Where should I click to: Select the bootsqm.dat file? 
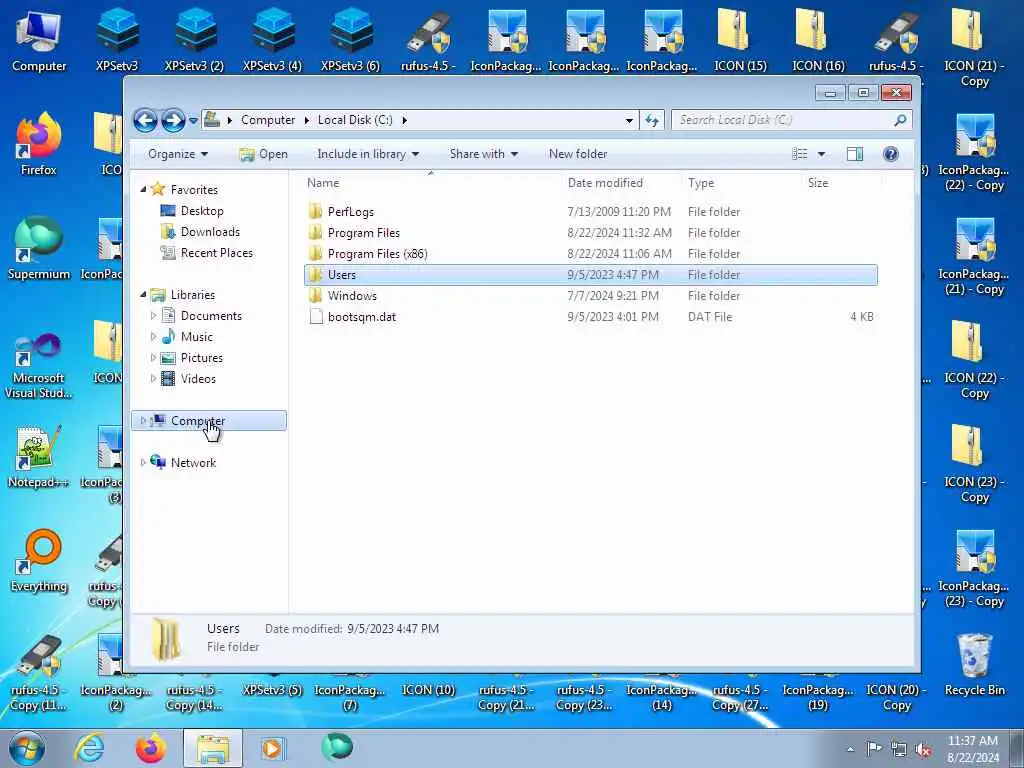(590, 317)
